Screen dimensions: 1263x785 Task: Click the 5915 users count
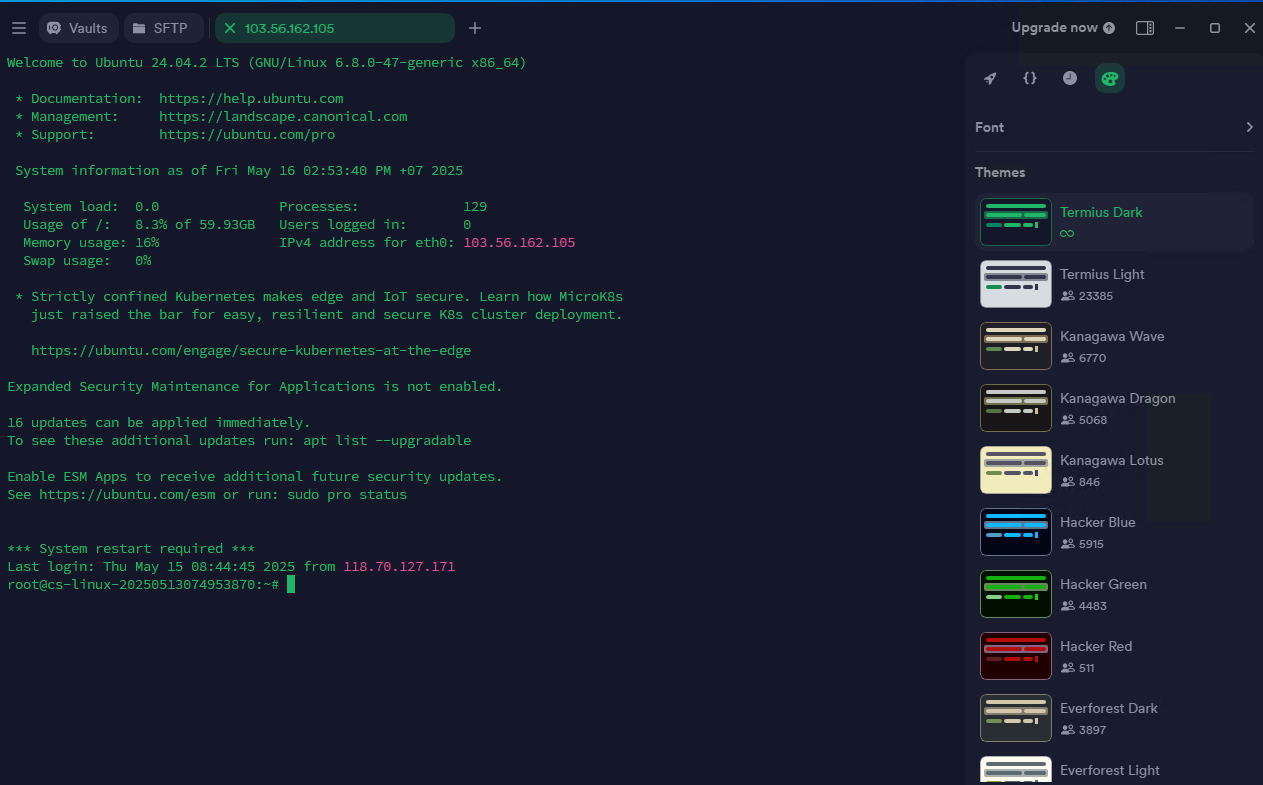1093,544
